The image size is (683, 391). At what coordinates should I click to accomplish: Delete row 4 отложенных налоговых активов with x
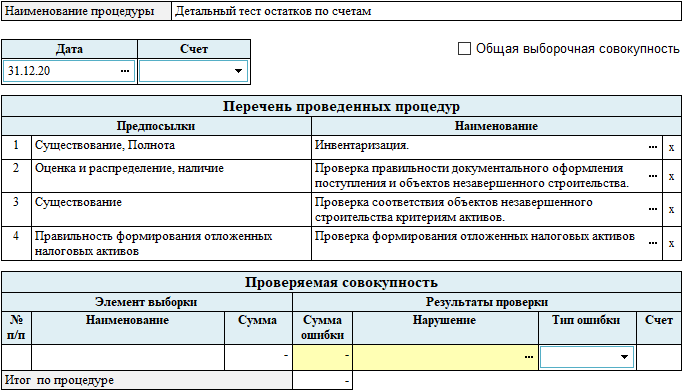[x=672, y=243]
